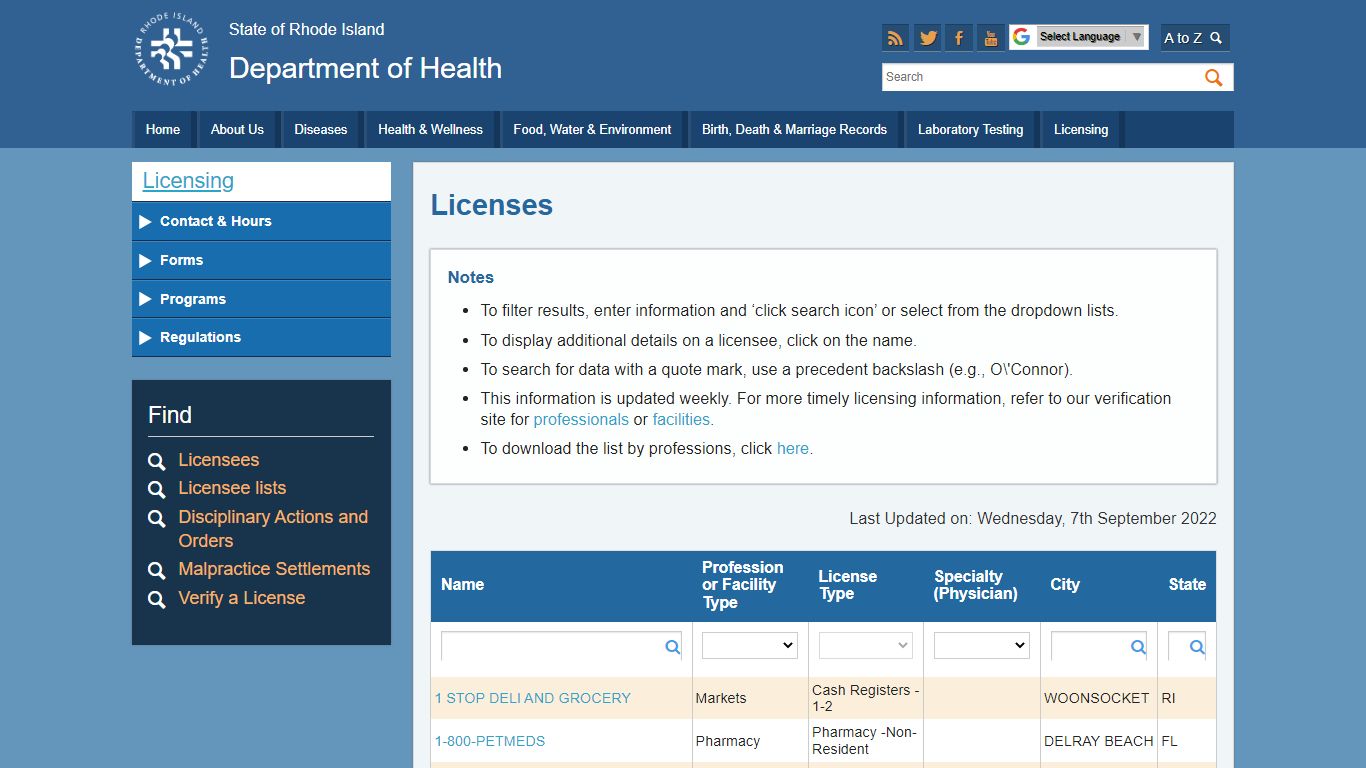Open the 1-800-PETMEDS licensee details

(x=490, y=741)
